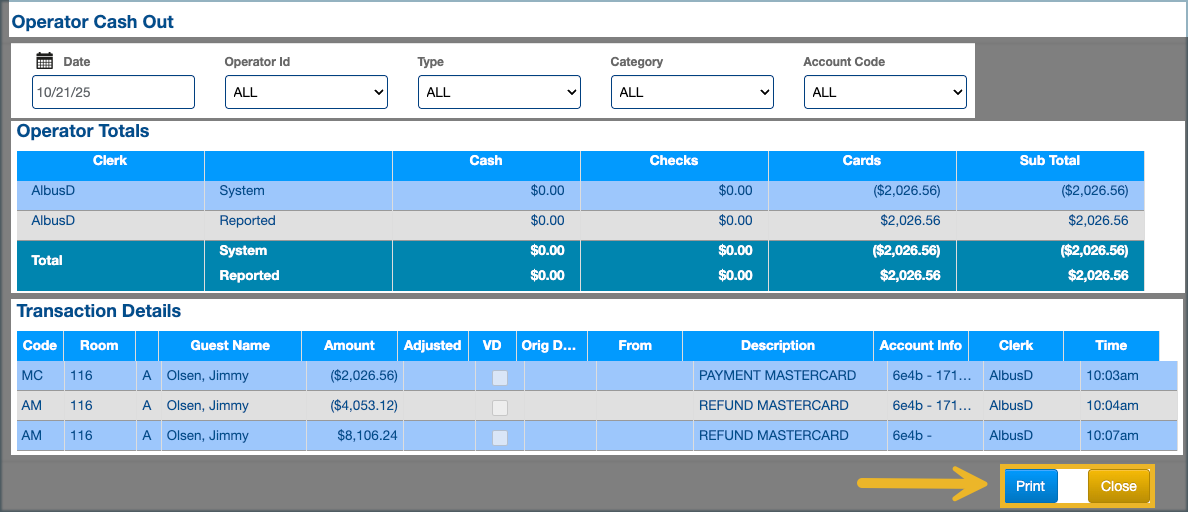Select the Description column header
This screenshot has height=512, width=1188.
click(x=777, y=345)
